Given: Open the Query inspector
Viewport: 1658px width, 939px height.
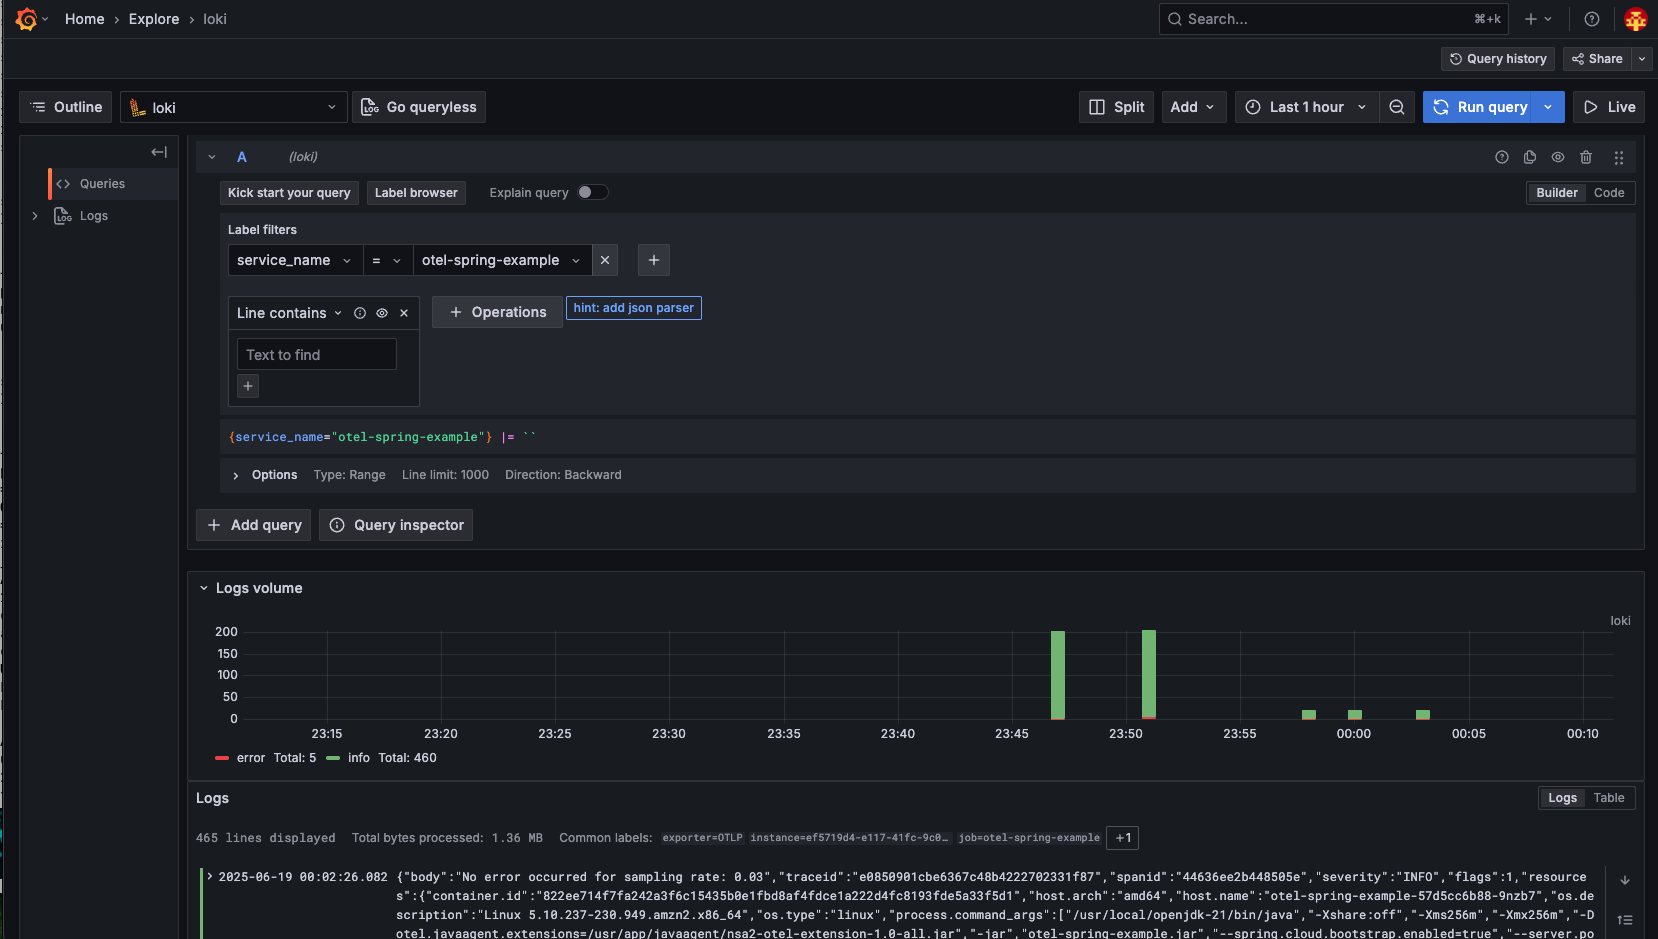Looking at the screenshot, I should 396,525.
